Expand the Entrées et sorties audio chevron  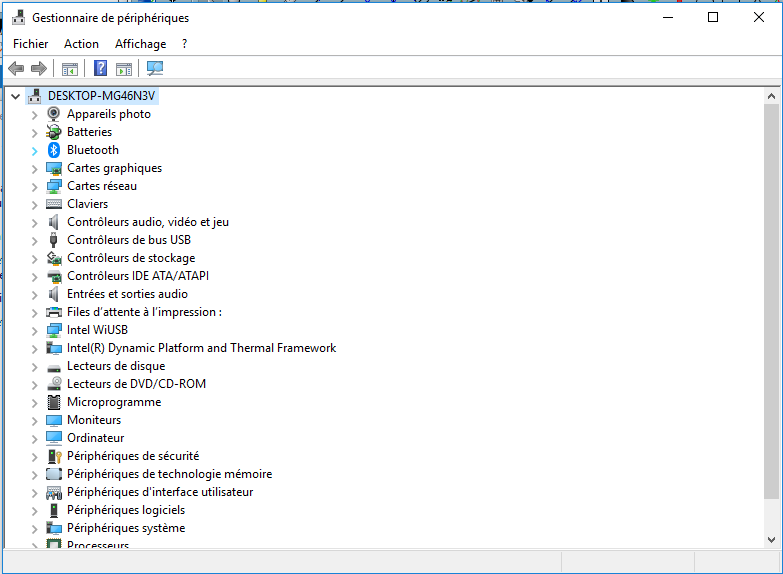click(x=34, y=295)
